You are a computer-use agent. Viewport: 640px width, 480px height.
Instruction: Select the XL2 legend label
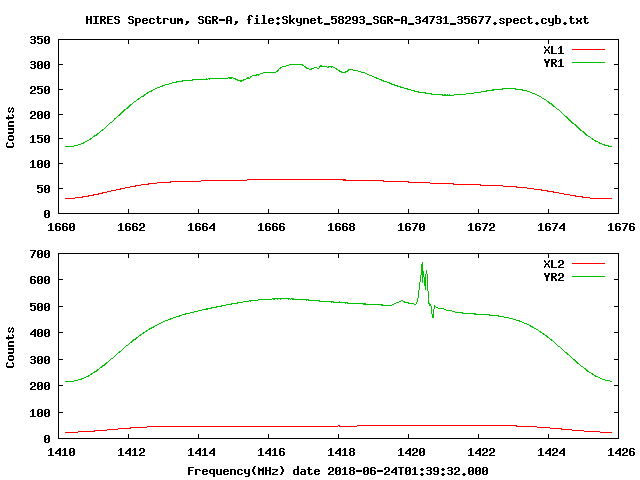tap(553, 264)
